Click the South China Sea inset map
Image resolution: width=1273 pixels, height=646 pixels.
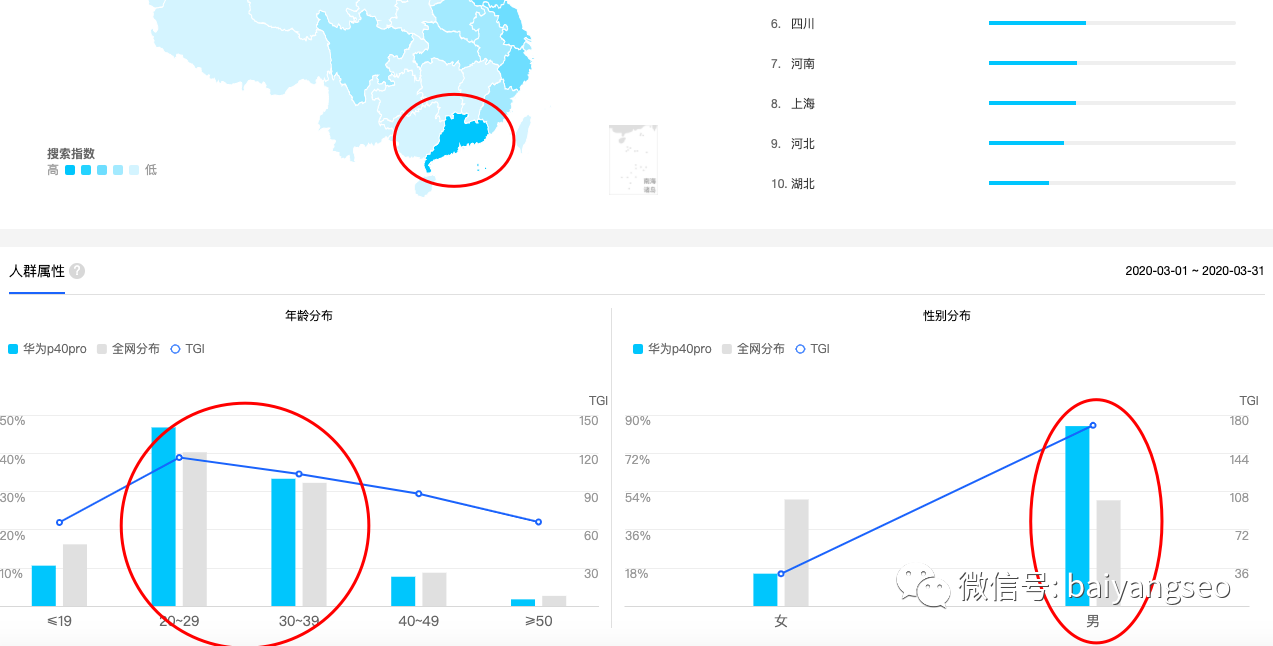coord(633,158)
